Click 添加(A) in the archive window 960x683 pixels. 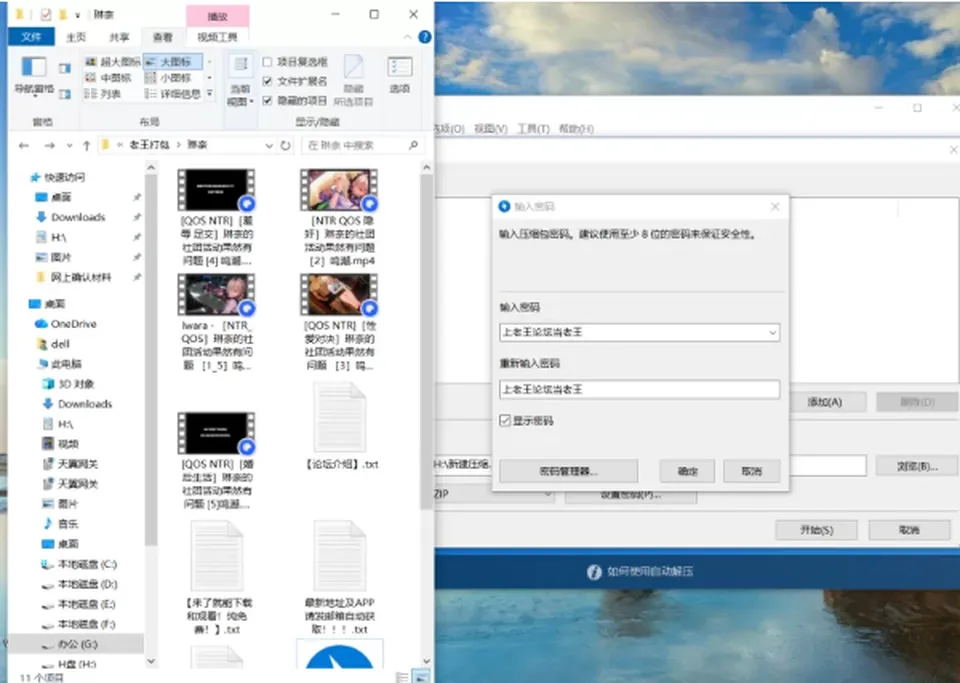825,402
